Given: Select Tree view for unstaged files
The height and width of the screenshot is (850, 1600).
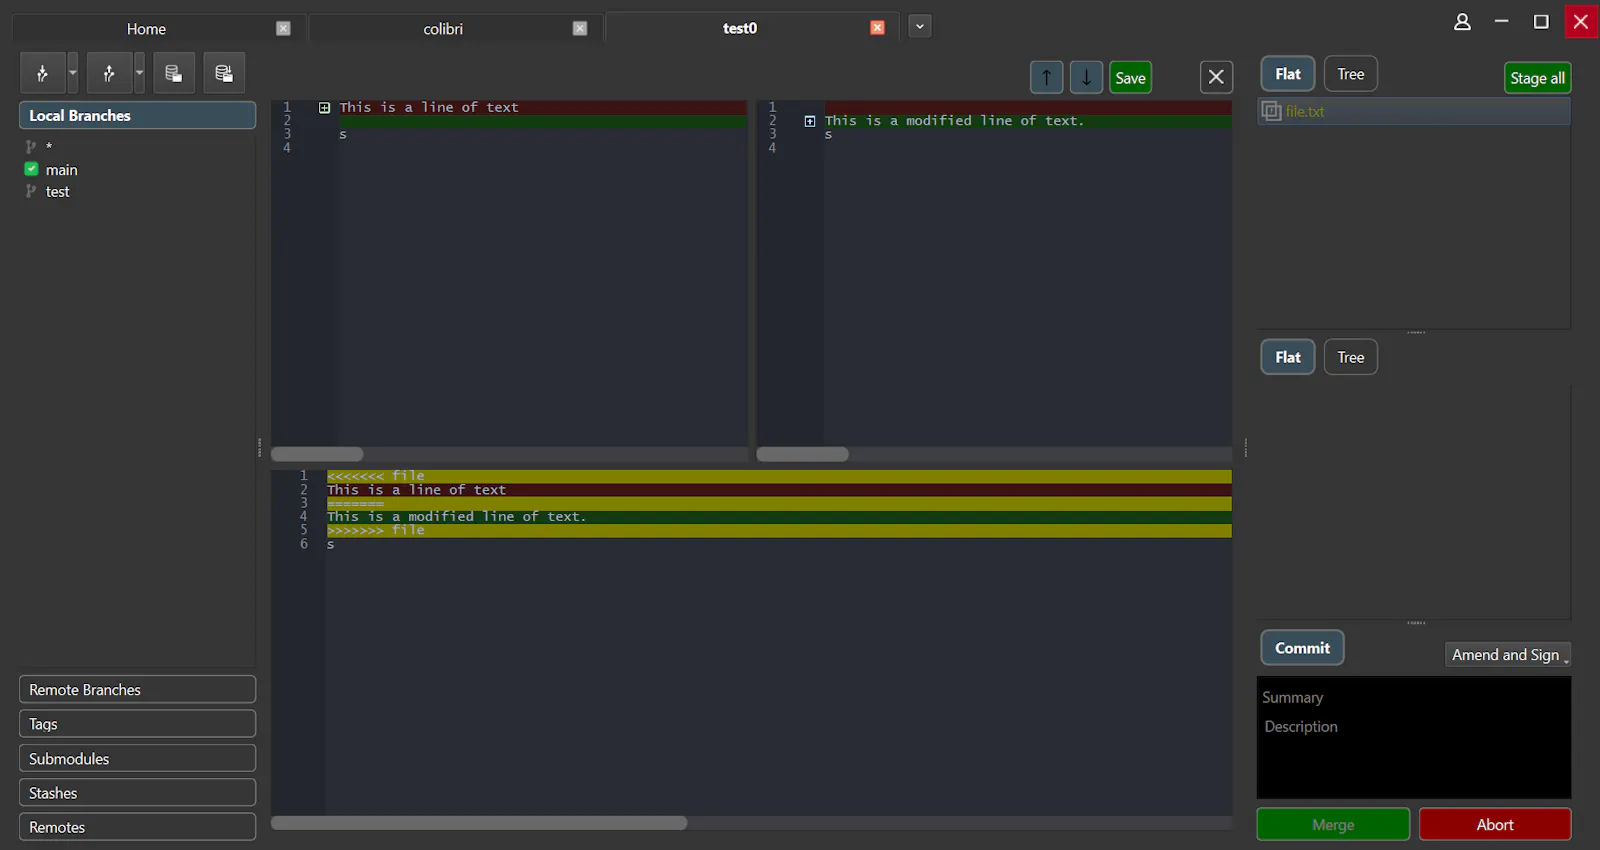Looking at the screenshot, I should tap(1351, 74).
